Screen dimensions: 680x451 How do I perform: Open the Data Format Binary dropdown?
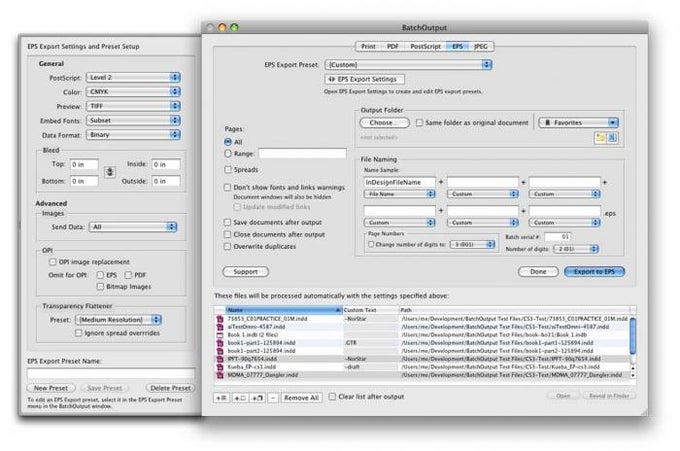click(134, 134)
